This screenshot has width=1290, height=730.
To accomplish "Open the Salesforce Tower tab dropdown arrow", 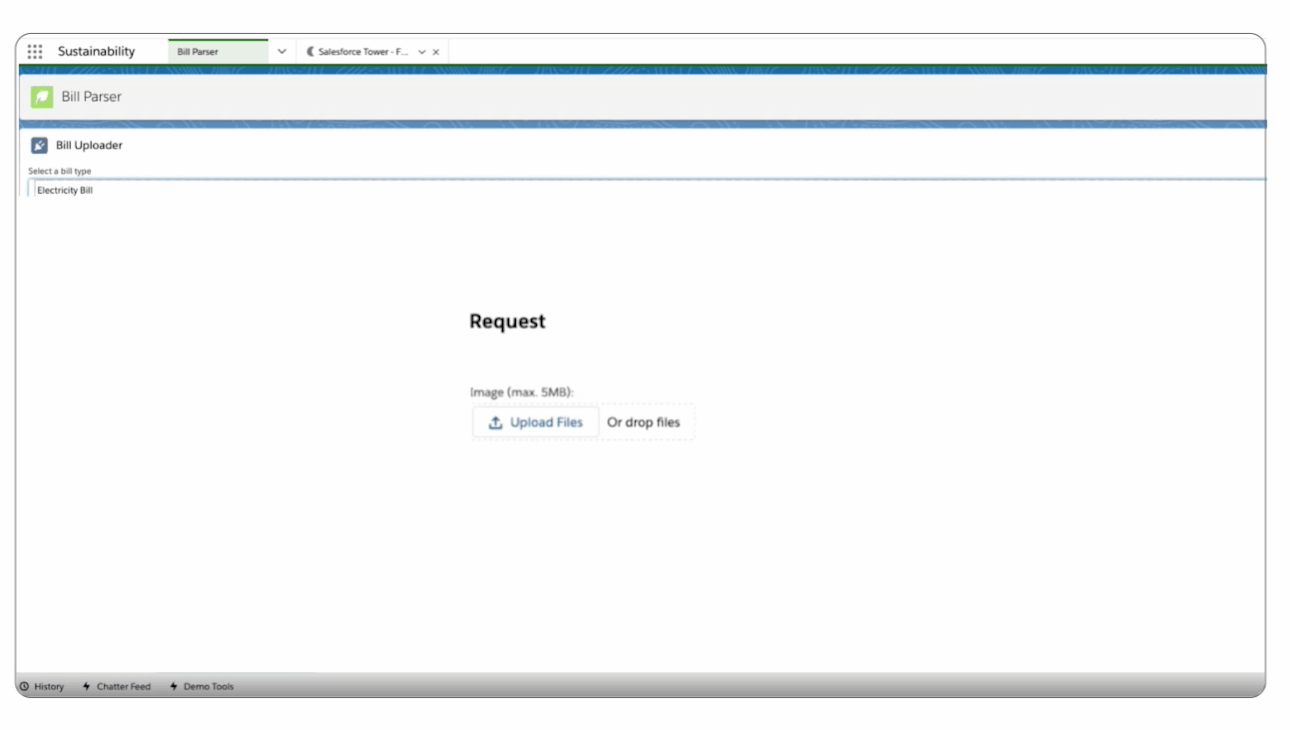I will point(422,52).
